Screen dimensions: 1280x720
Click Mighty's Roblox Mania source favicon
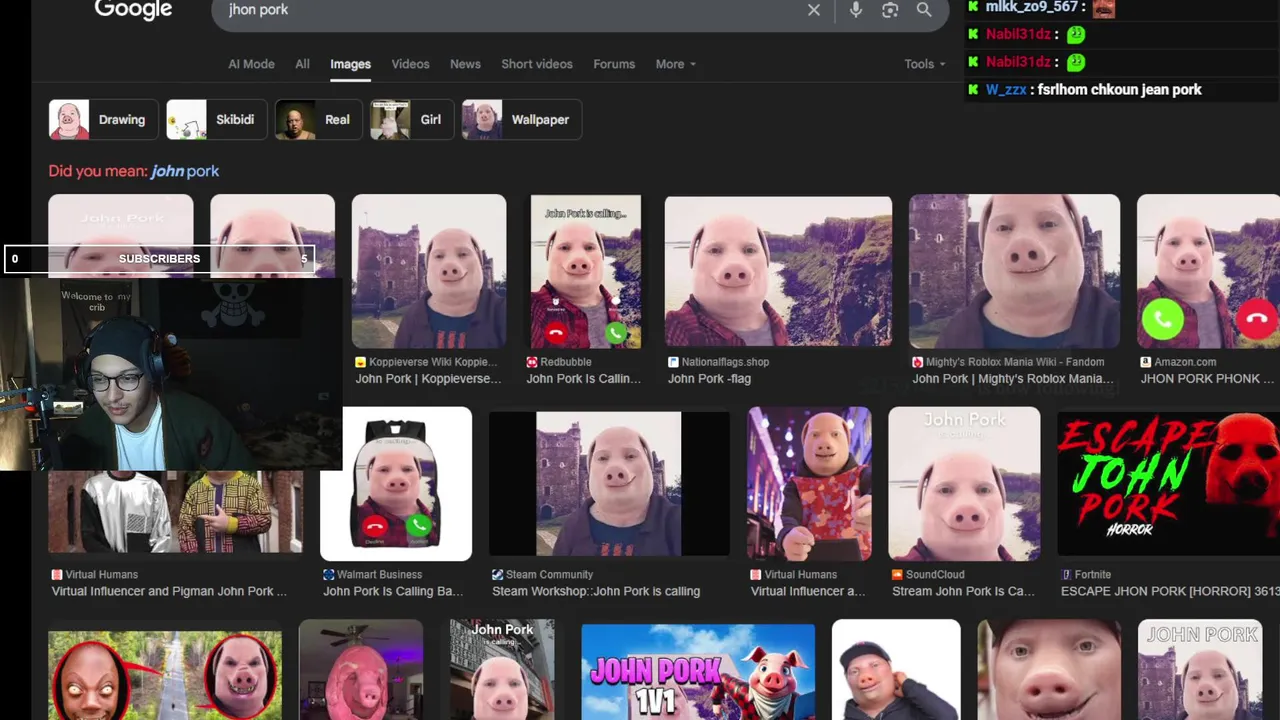coord(917,362)
